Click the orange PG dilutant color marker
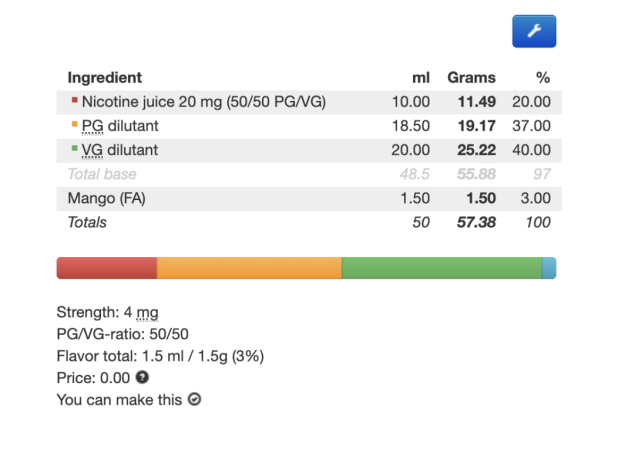Screen dimensions: 625x450 coord(75,124)
